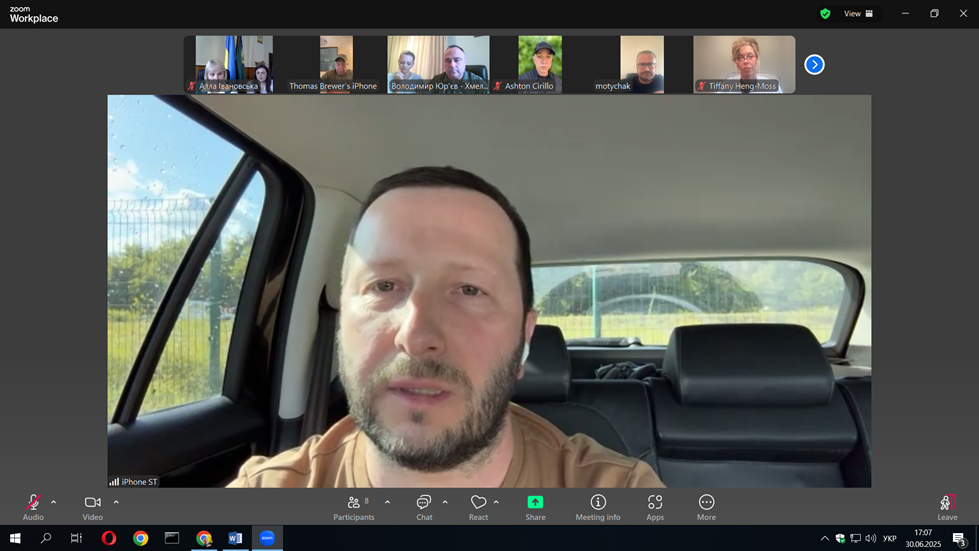Expand video settings arrow next to Video
Viewport: 979px width, 551px height.
116,502
